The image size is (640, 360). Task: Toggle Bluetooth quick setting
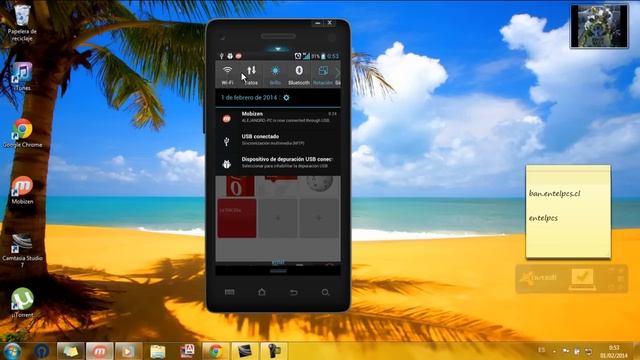[299, 74]
